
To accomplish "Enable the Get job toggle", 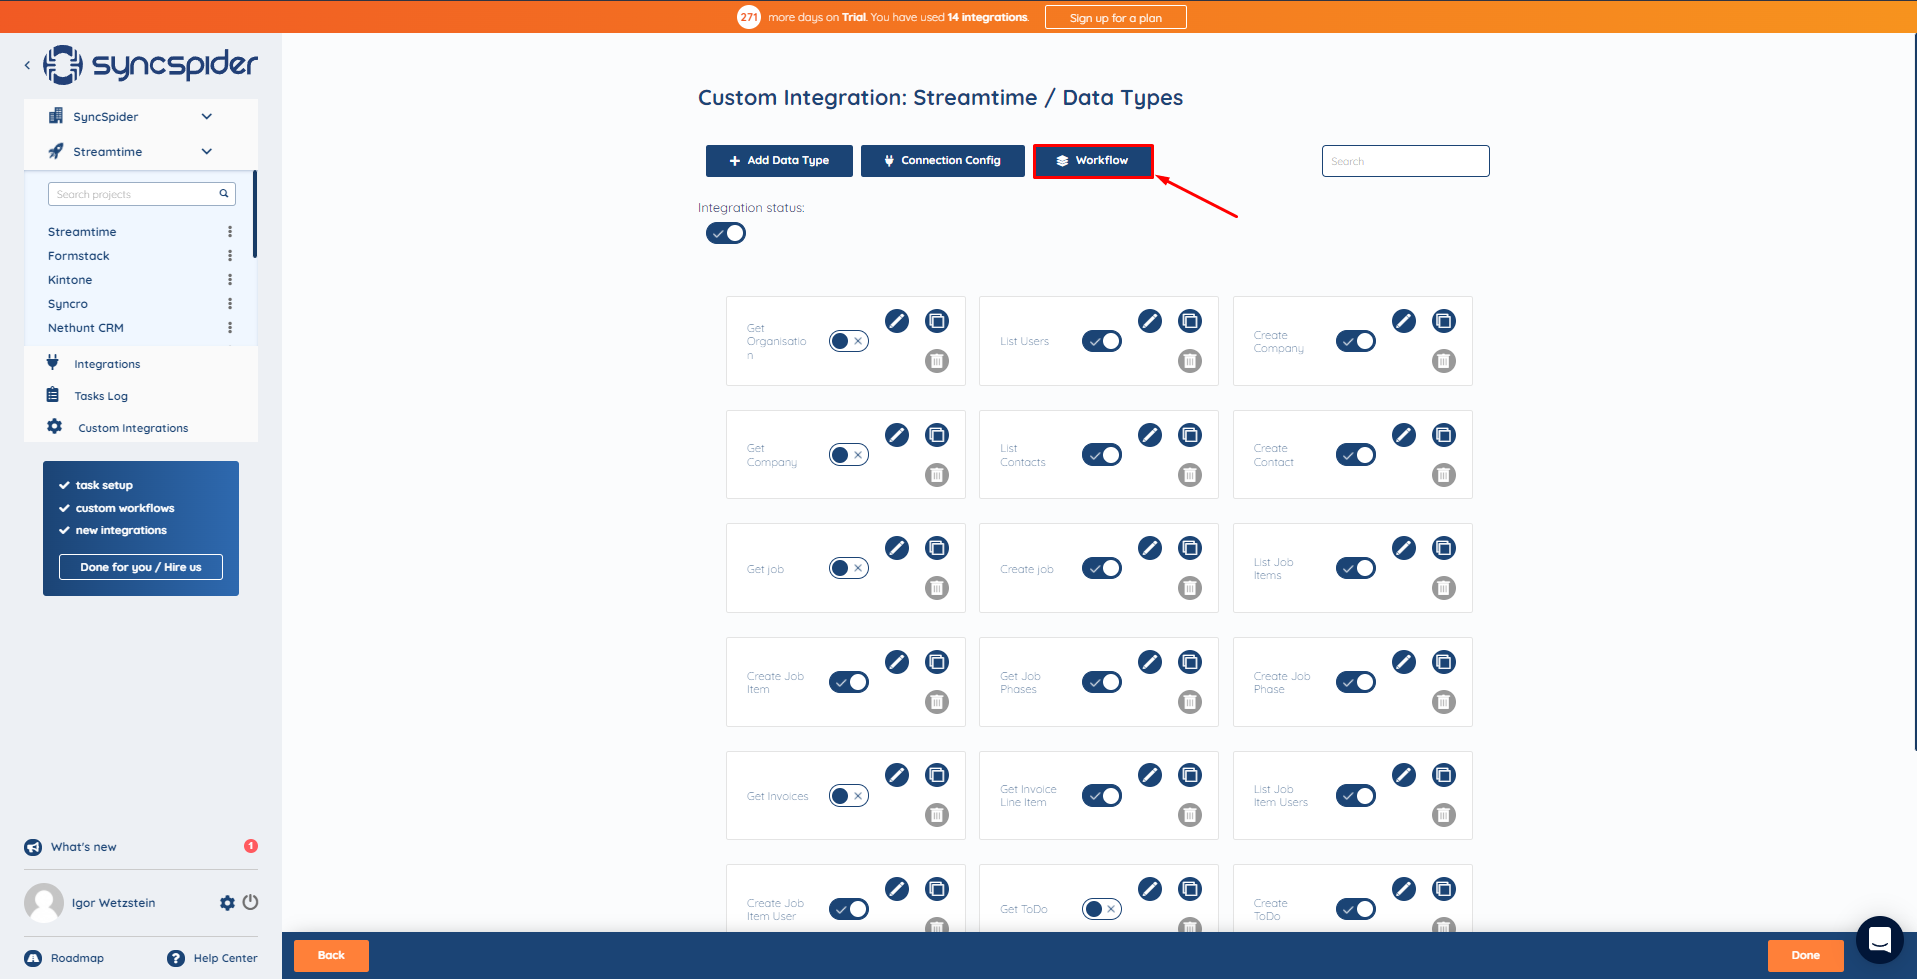I will [x=849, y=568].
